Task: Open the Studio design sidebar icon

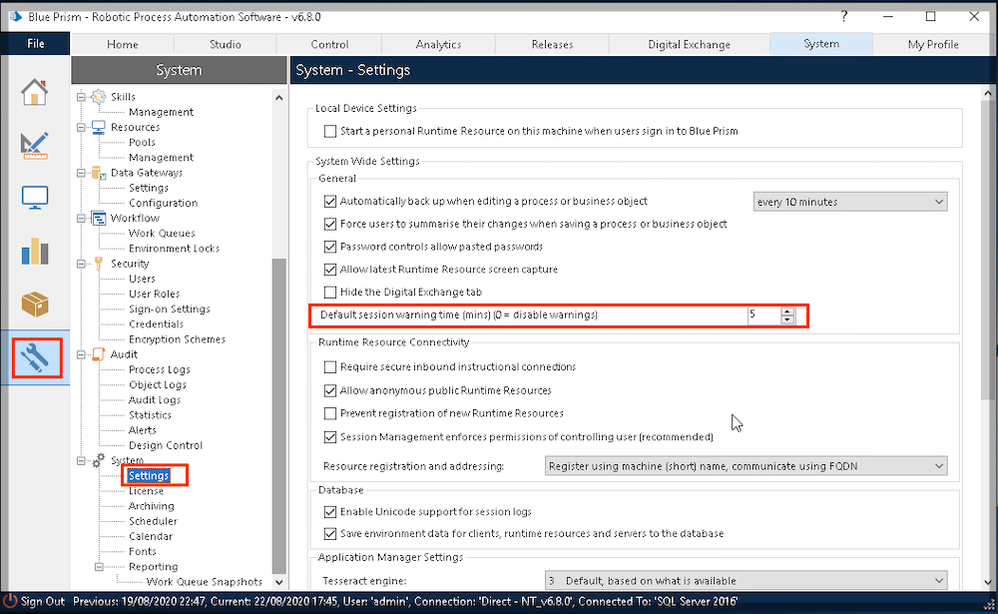Action: tap(34, 145)
